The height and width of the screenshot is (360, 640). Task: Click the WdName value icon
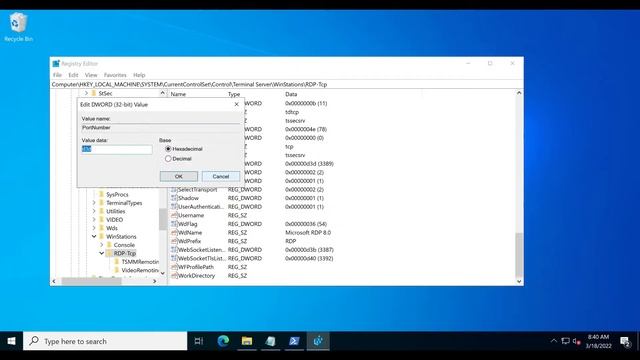tap(174, 233)
